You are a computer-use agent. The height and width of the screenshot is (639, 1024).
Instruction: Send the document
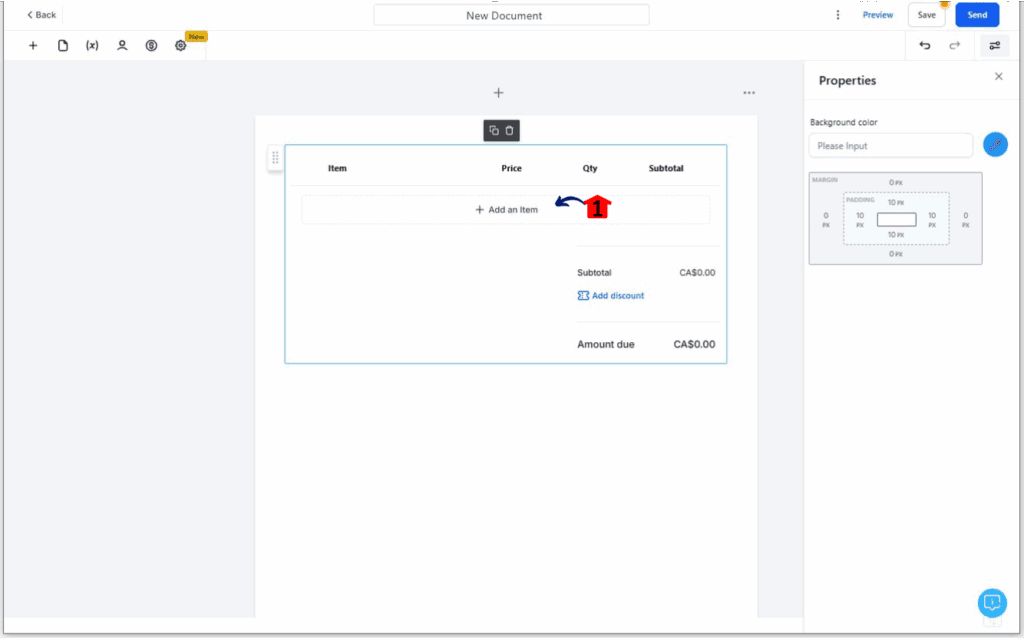(977, 14)
